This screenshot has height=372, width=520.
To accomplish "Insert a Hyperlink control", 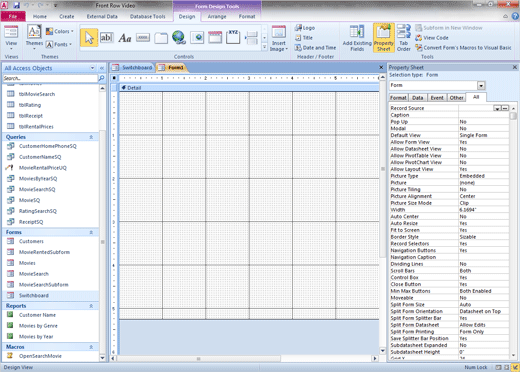I will point(179,38).
